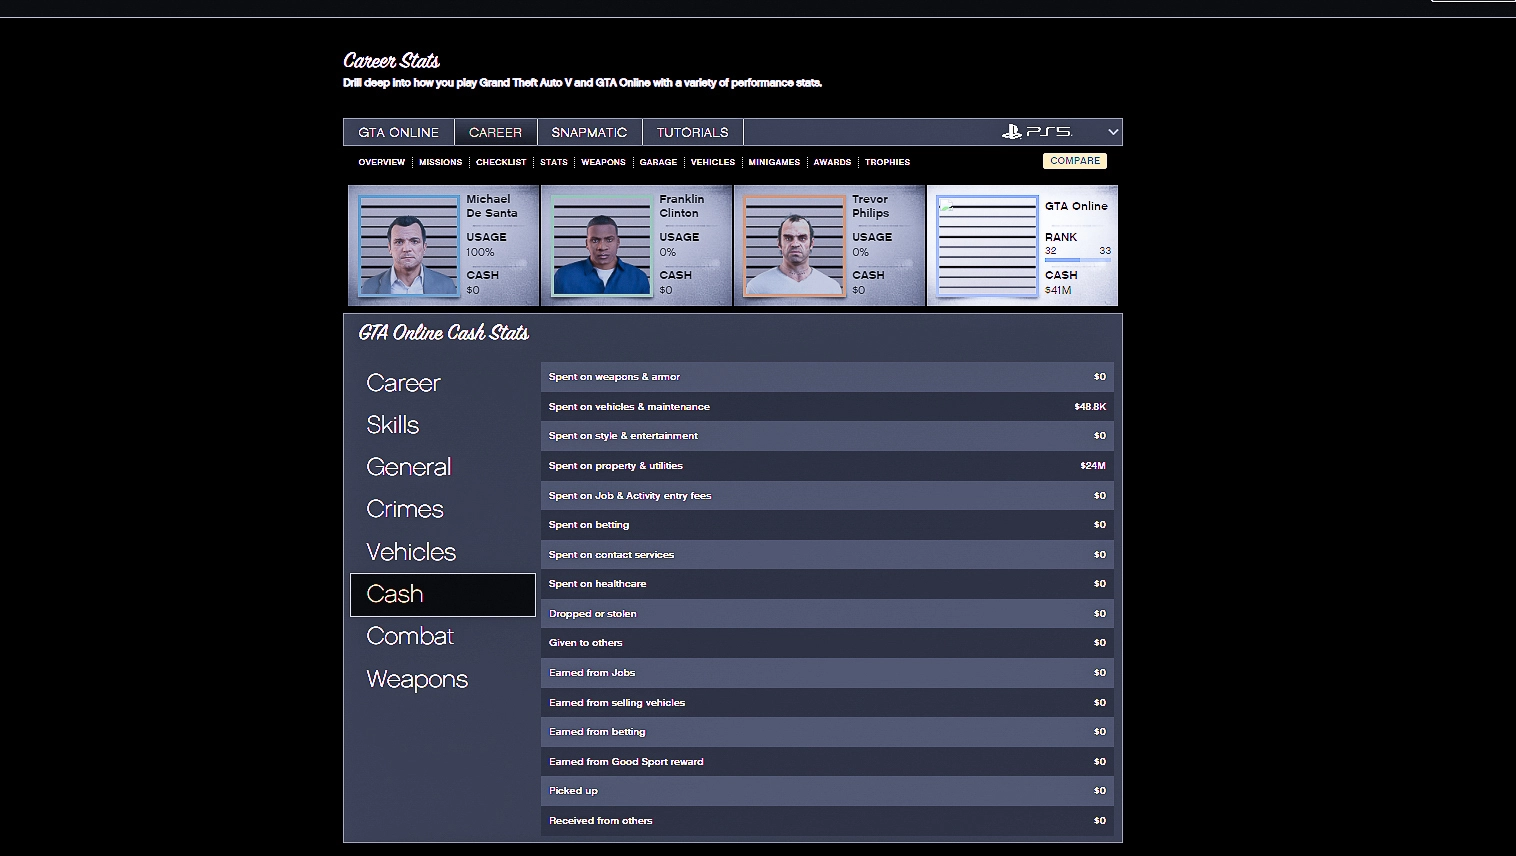Click the 'Spent on weapons & armor' row

pyautogui.click(x=827, y=377)
